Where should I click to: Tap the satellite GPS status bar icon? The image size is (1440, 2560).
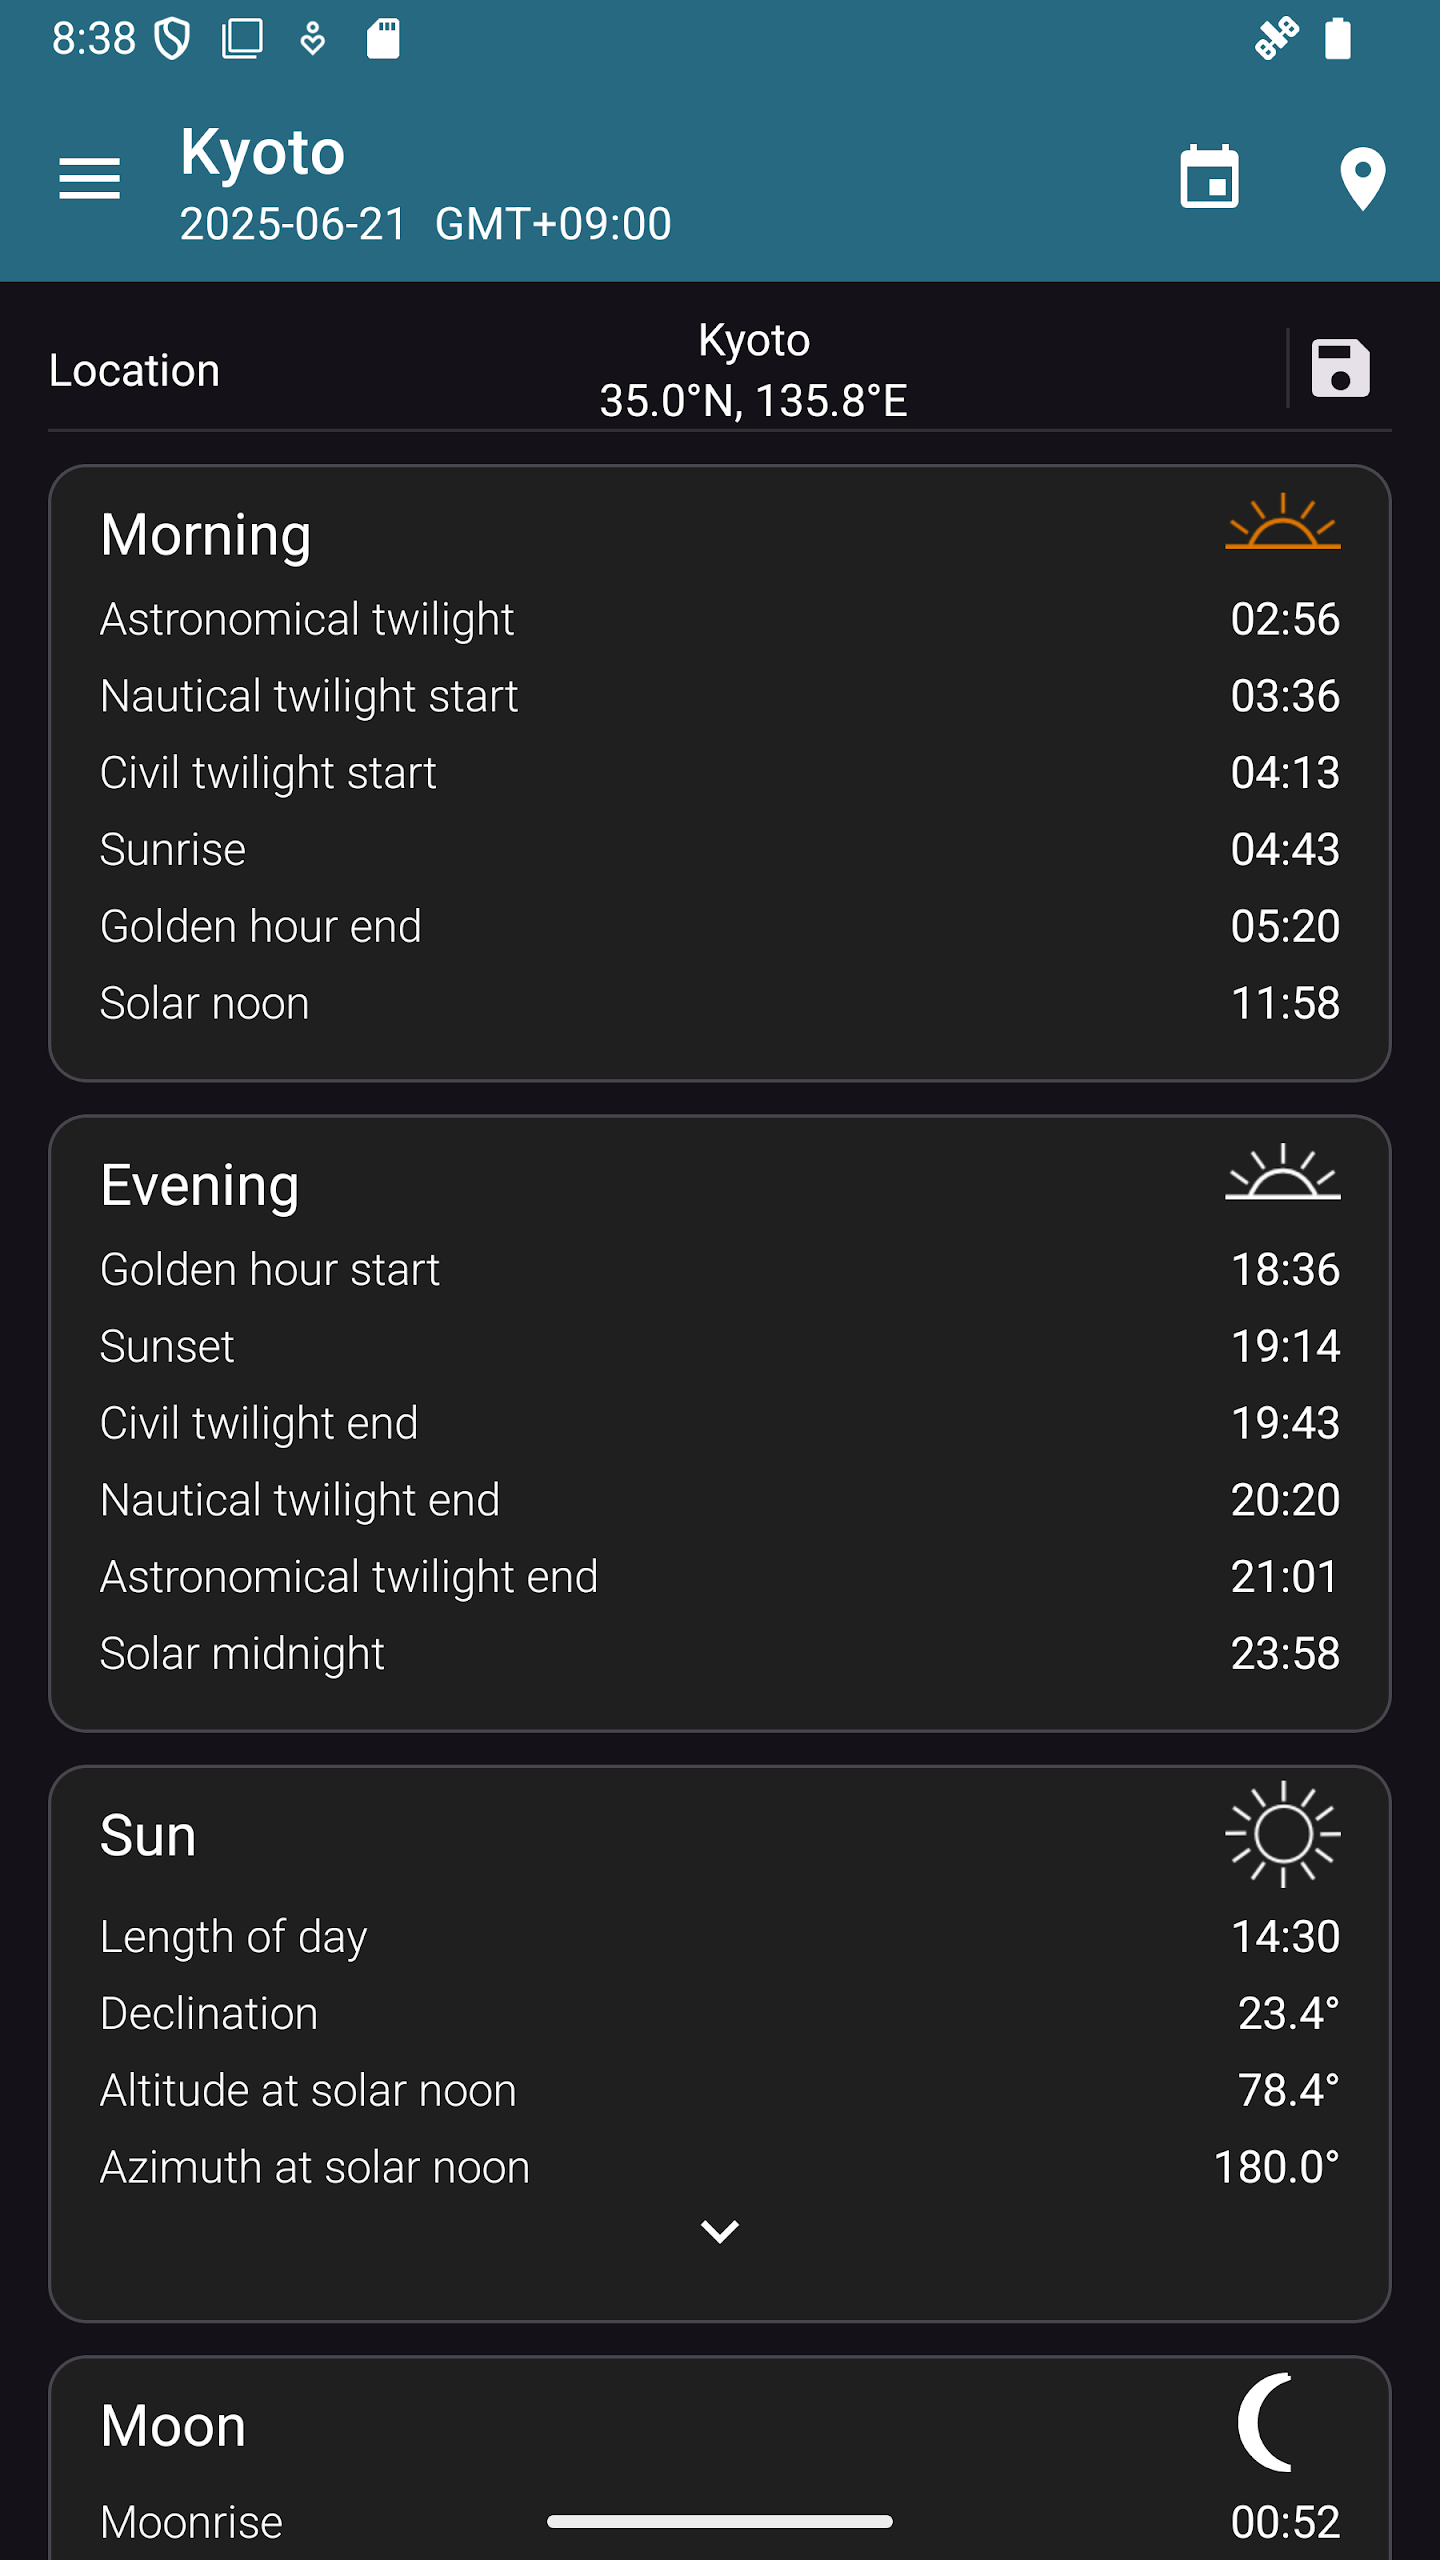coord(1277,39)
